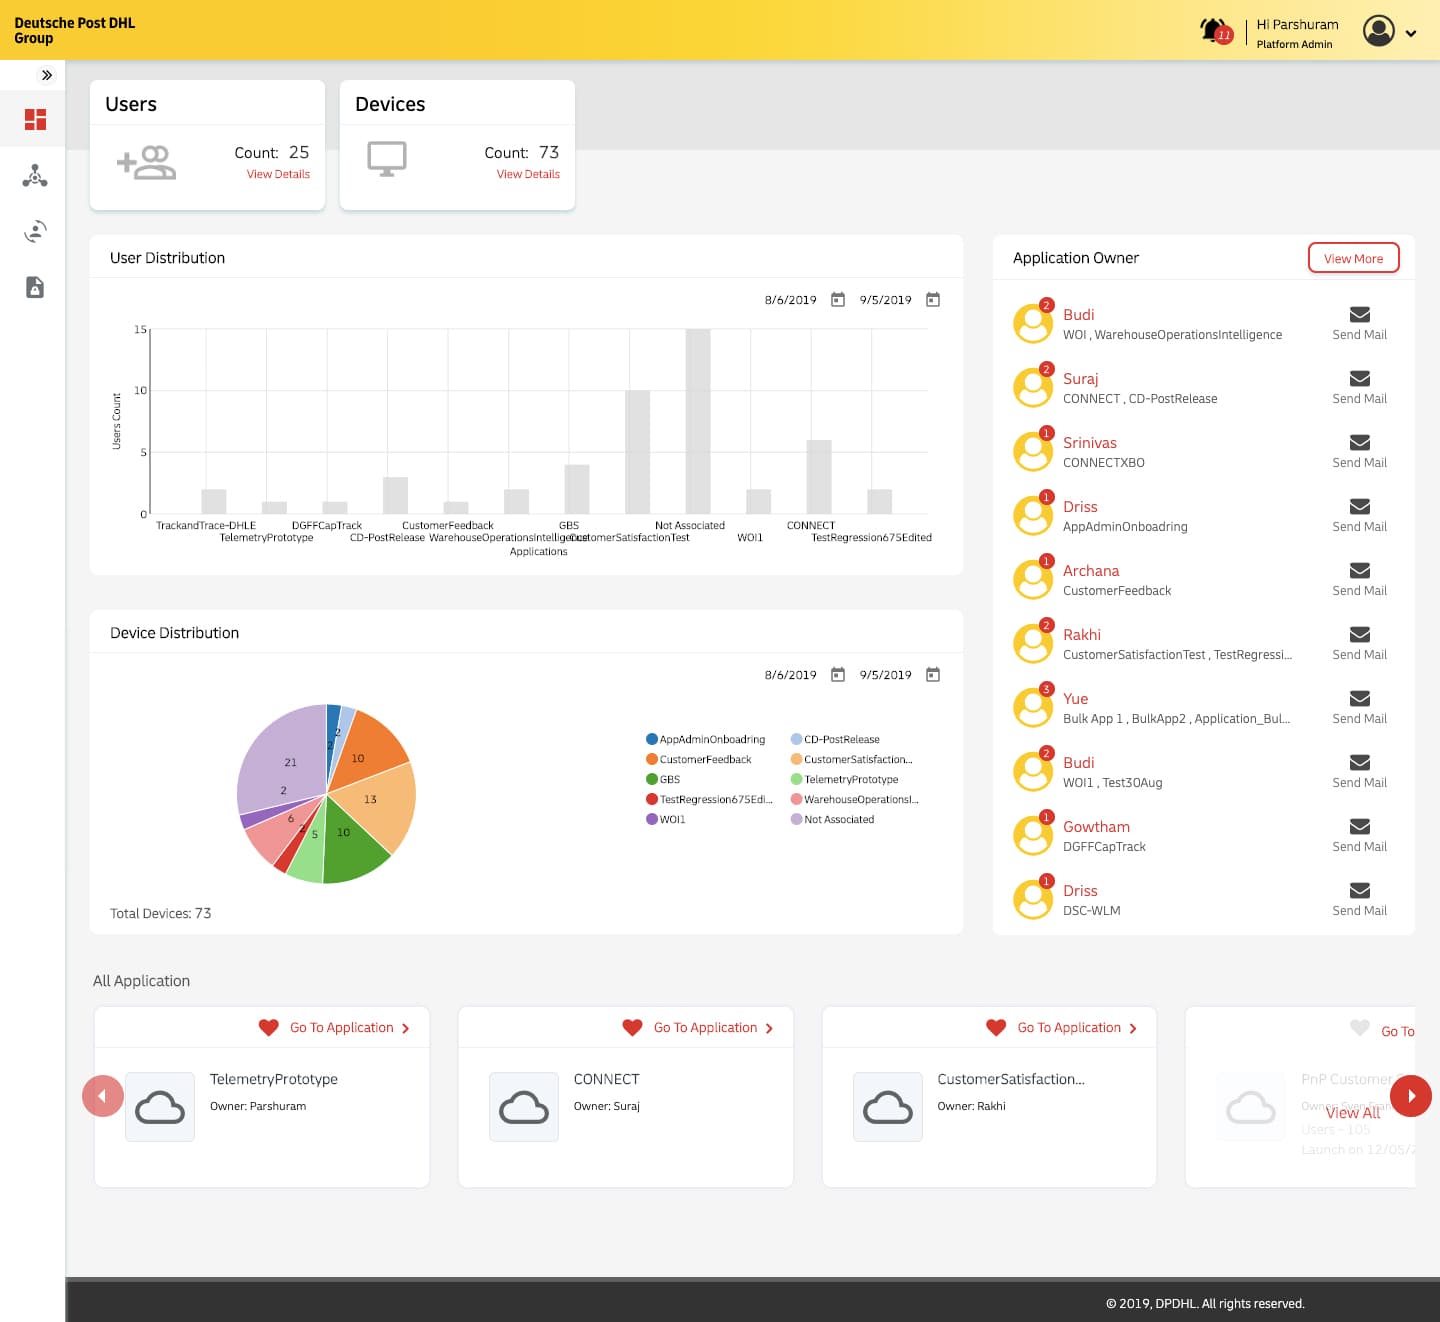This screenshot has width=1440, height=1322.
Task: Click View All applications link
Action: click(1353, 1113)
